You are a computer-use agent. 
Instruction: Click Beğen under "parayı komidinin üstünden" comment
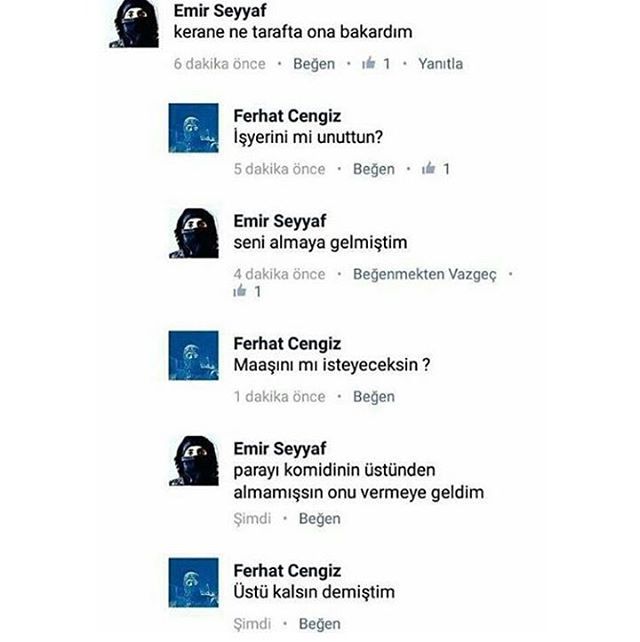click(x=320, y=519)
